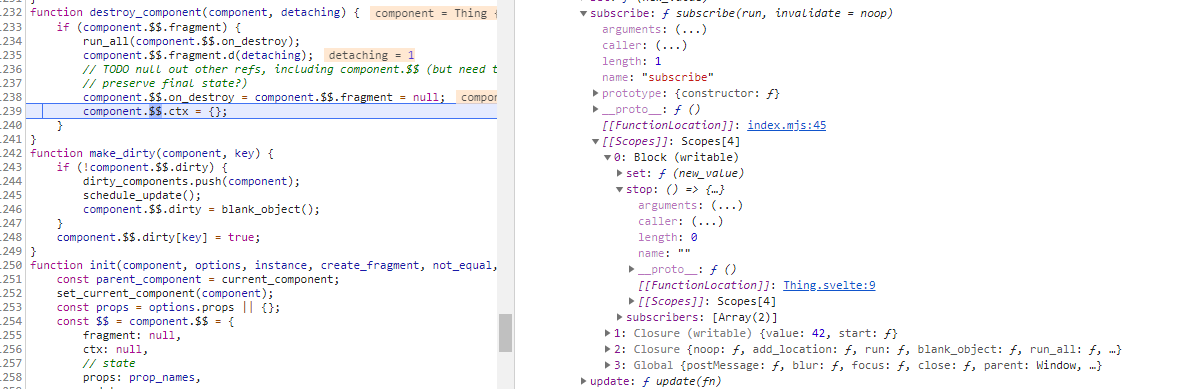Click 'function init(component, options' declaration
The width and height of the screenshot is (1190, 389).
263,265
